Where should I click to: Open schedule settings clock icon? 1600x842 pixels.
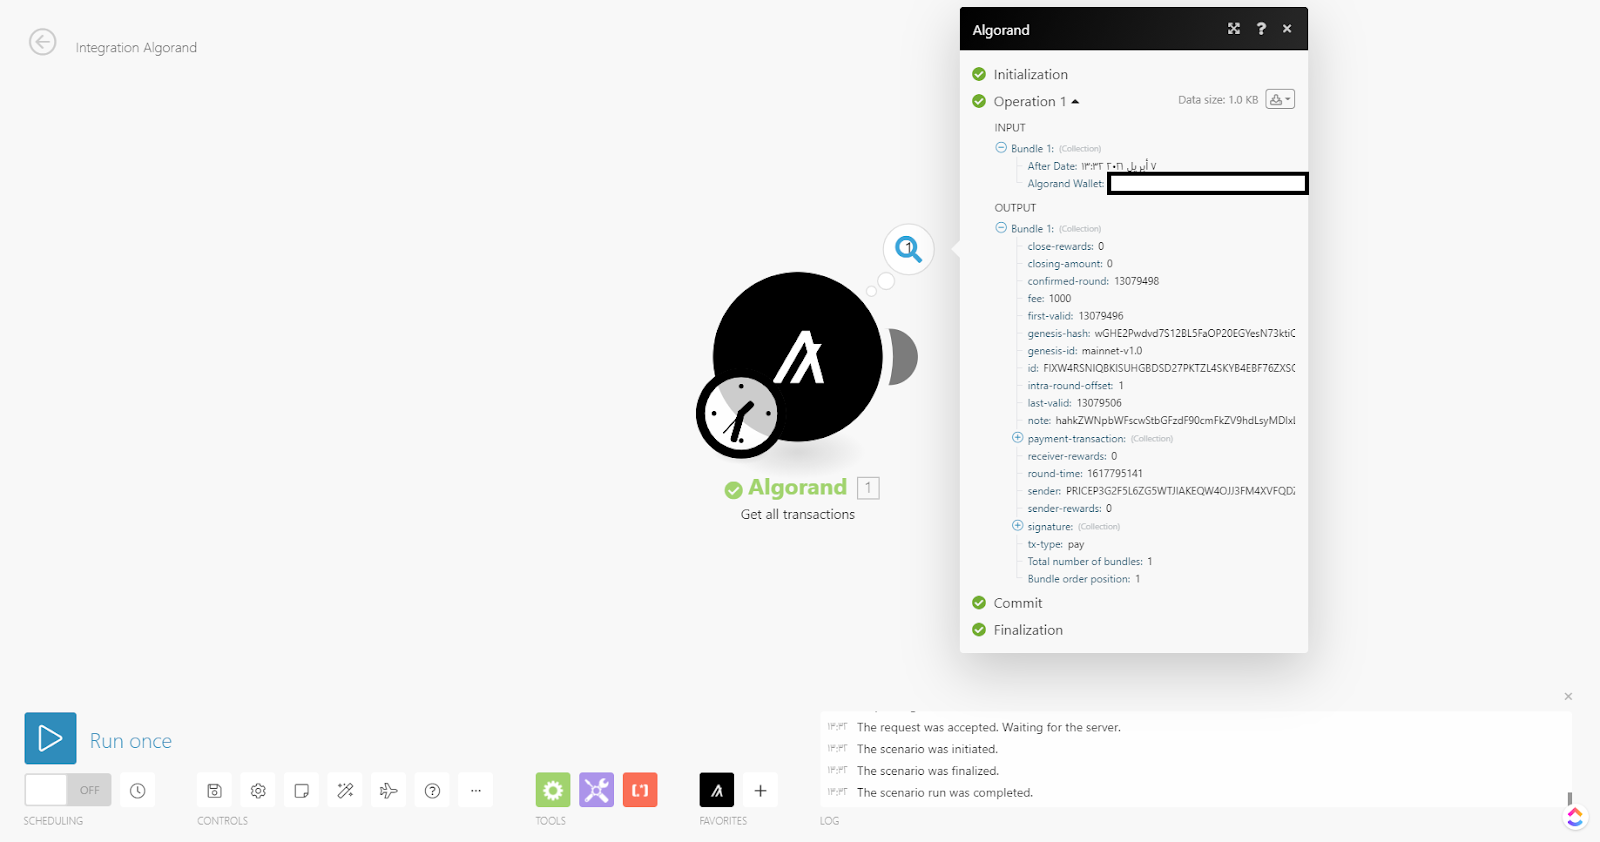138,791
